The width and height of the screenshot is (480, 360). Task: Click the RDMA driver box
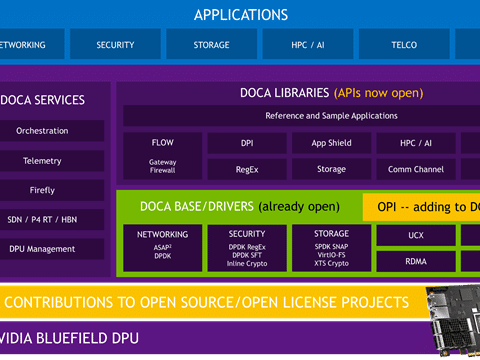416,261
